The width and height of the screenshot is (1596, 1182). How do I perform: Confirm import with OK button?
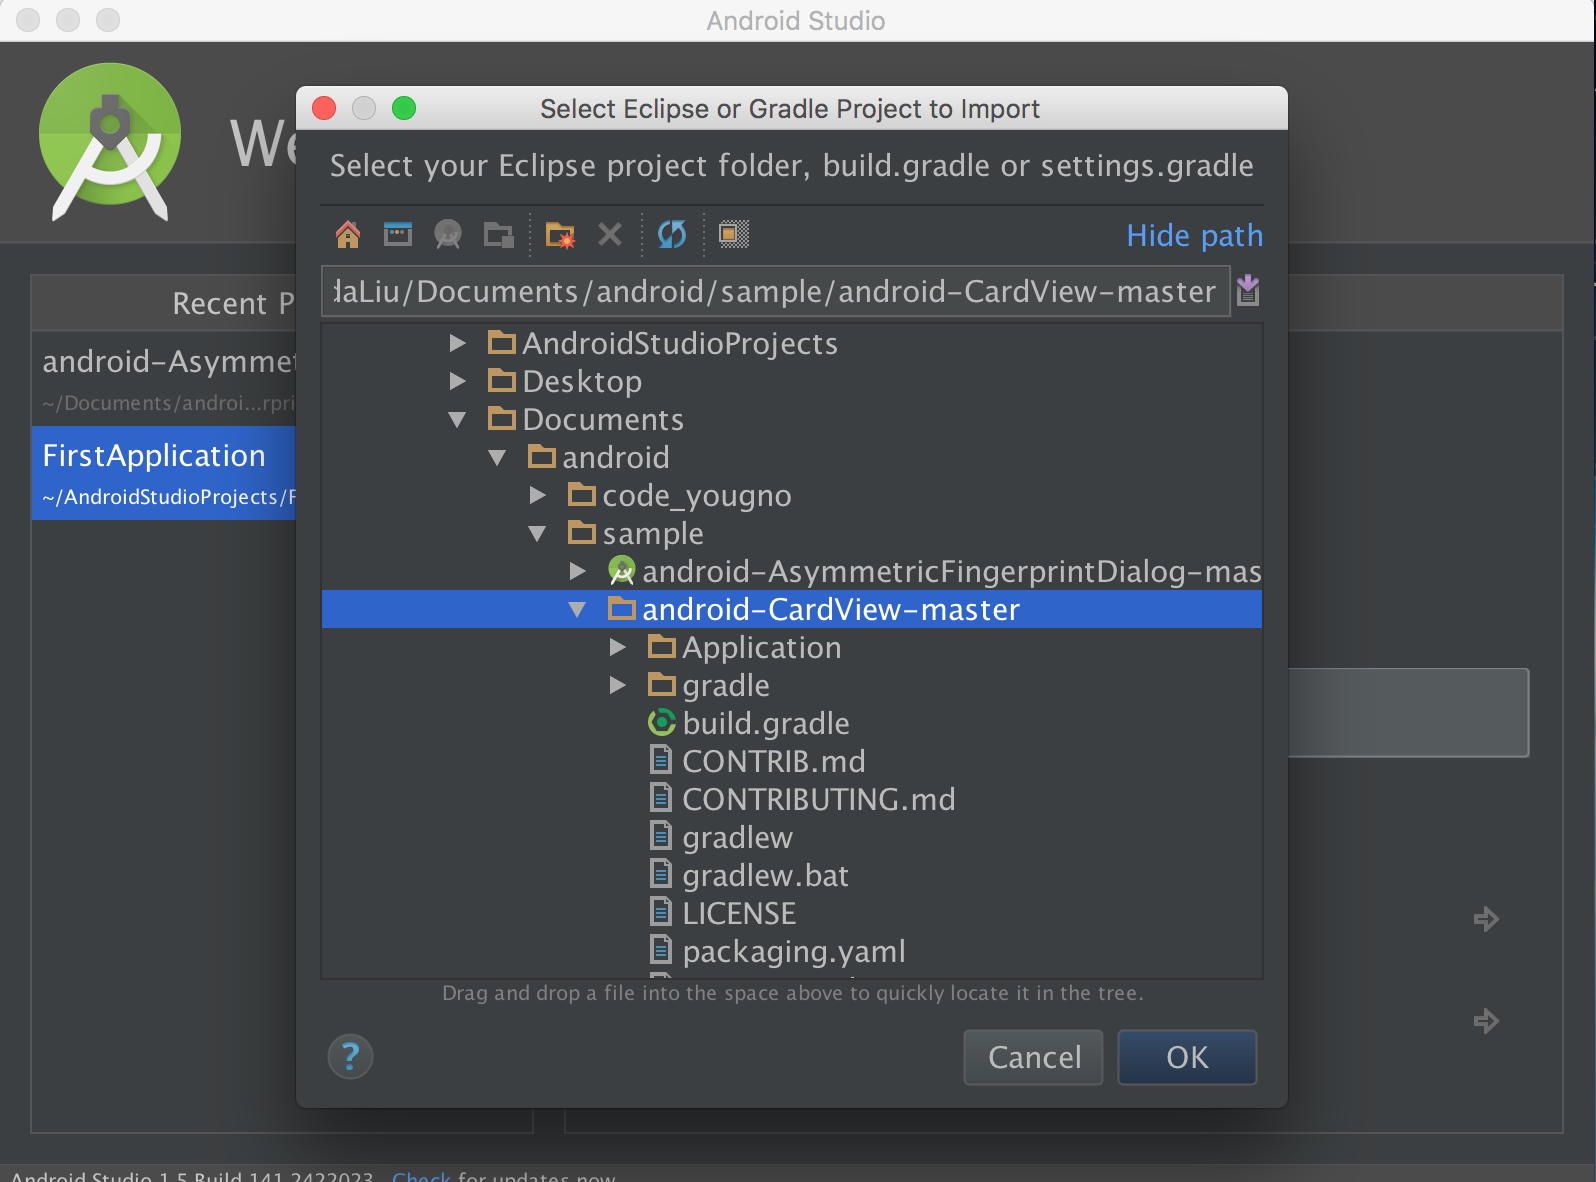click(x=1187, y=1057)
